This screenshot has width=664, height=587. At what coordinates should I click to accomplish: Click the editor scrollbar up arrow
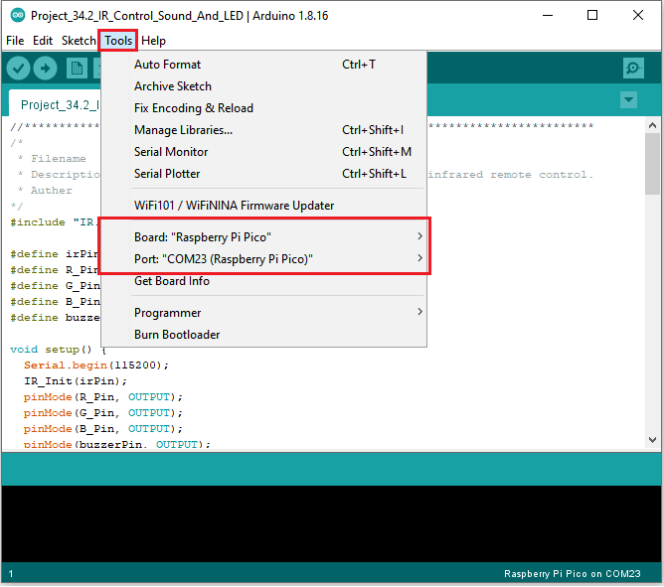coord(652,125)
